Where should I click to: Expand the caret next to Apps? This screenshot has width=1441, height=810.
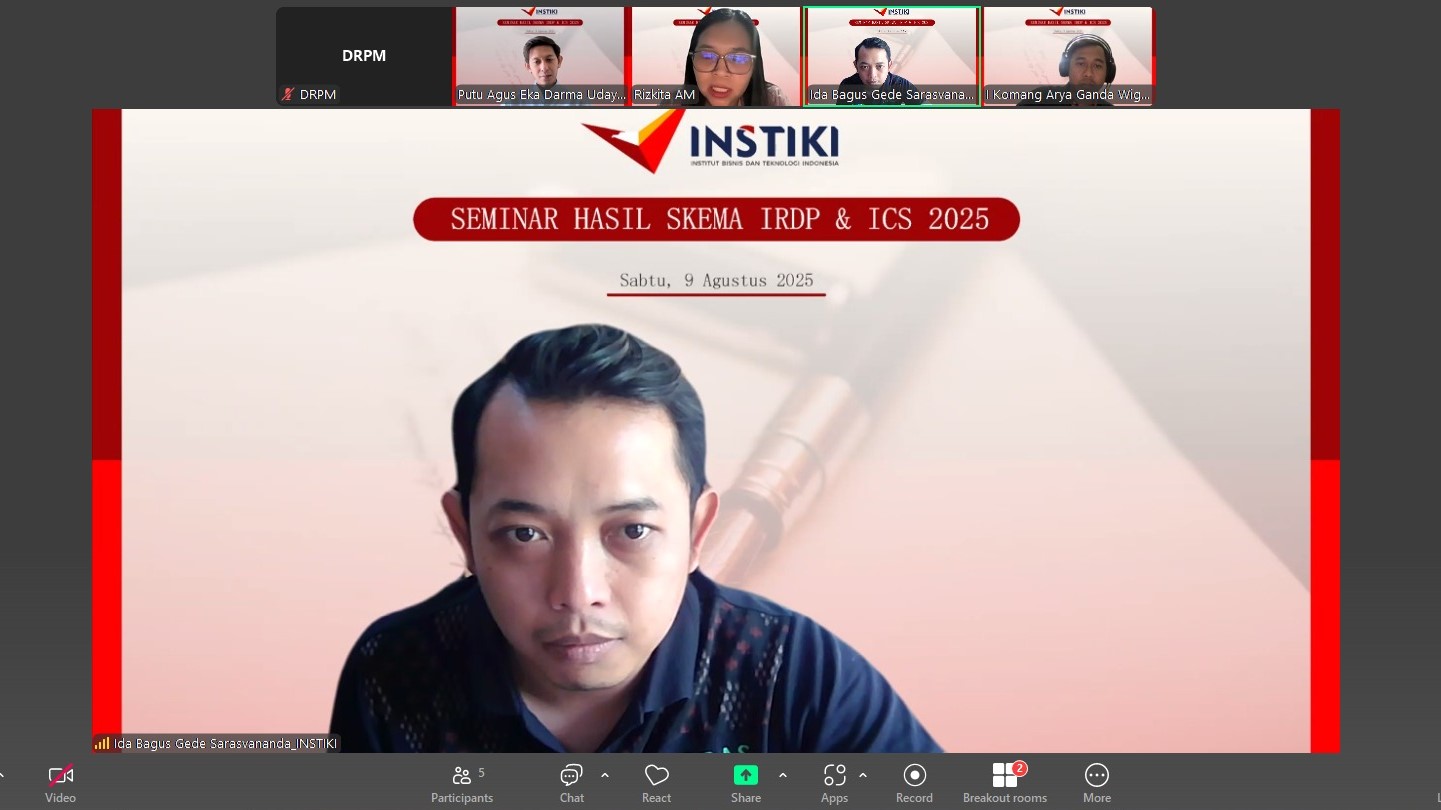[x=863, y=775]
